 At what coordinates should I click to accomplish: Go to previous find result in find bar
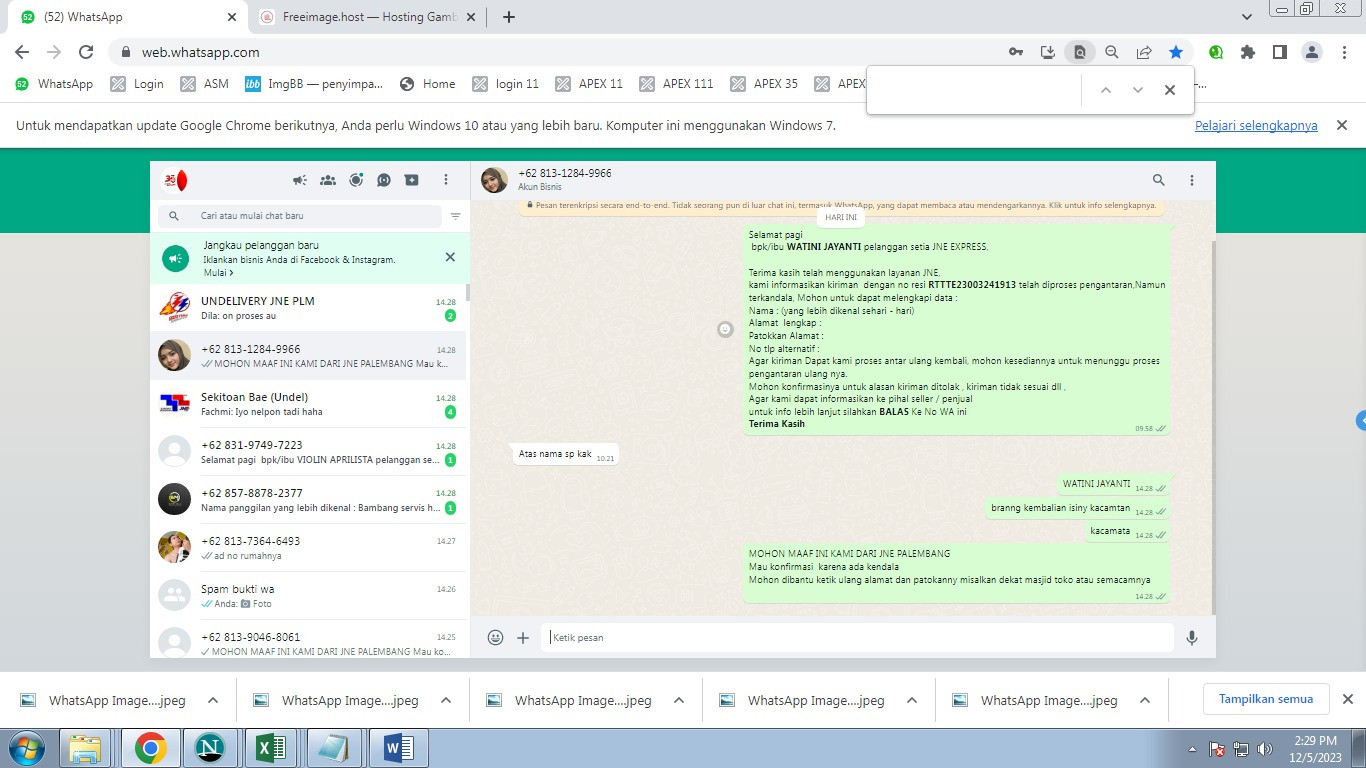tap(1106, 90)
